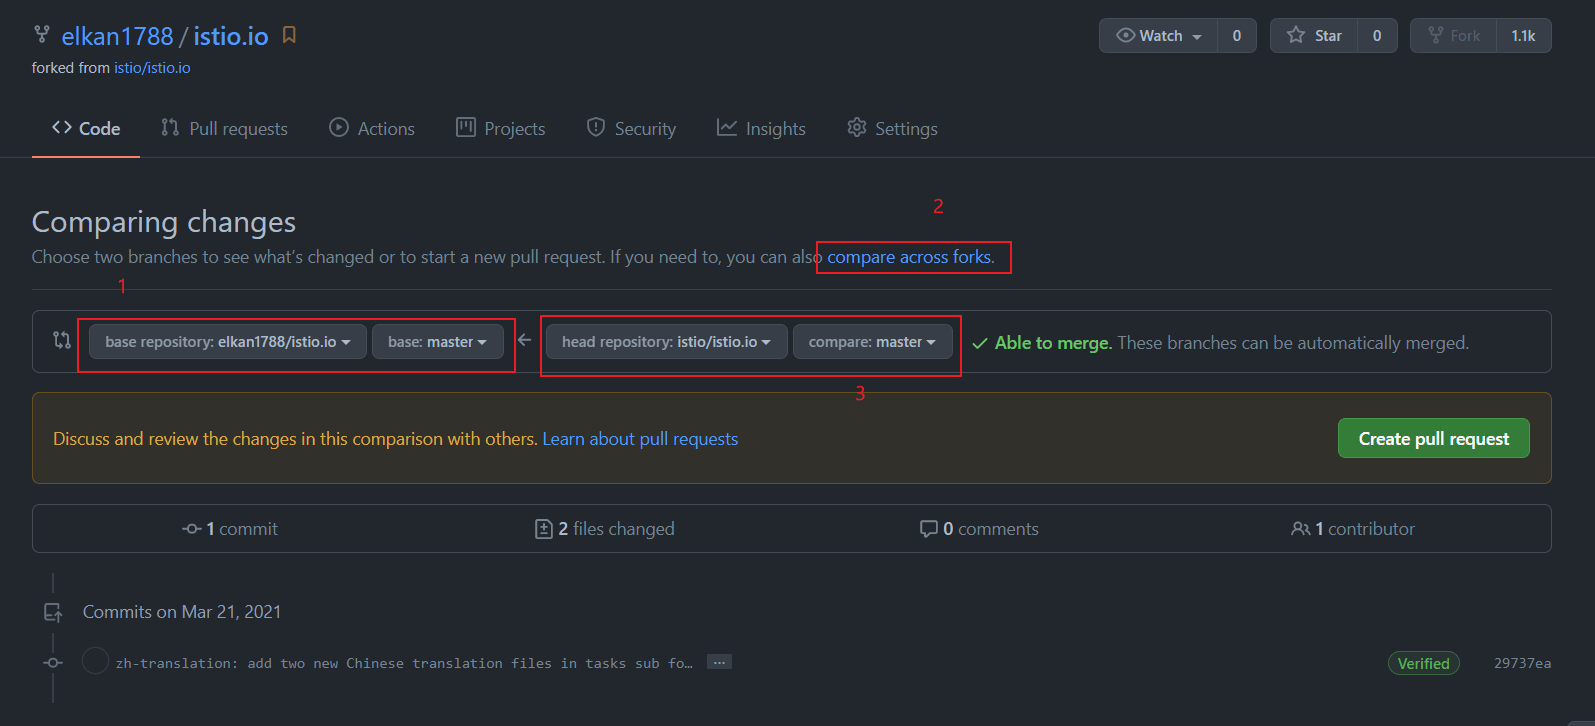Open the head repository istio/istio.io dropdown
This screenshot has height=726, width=1595.
point(667,342)
